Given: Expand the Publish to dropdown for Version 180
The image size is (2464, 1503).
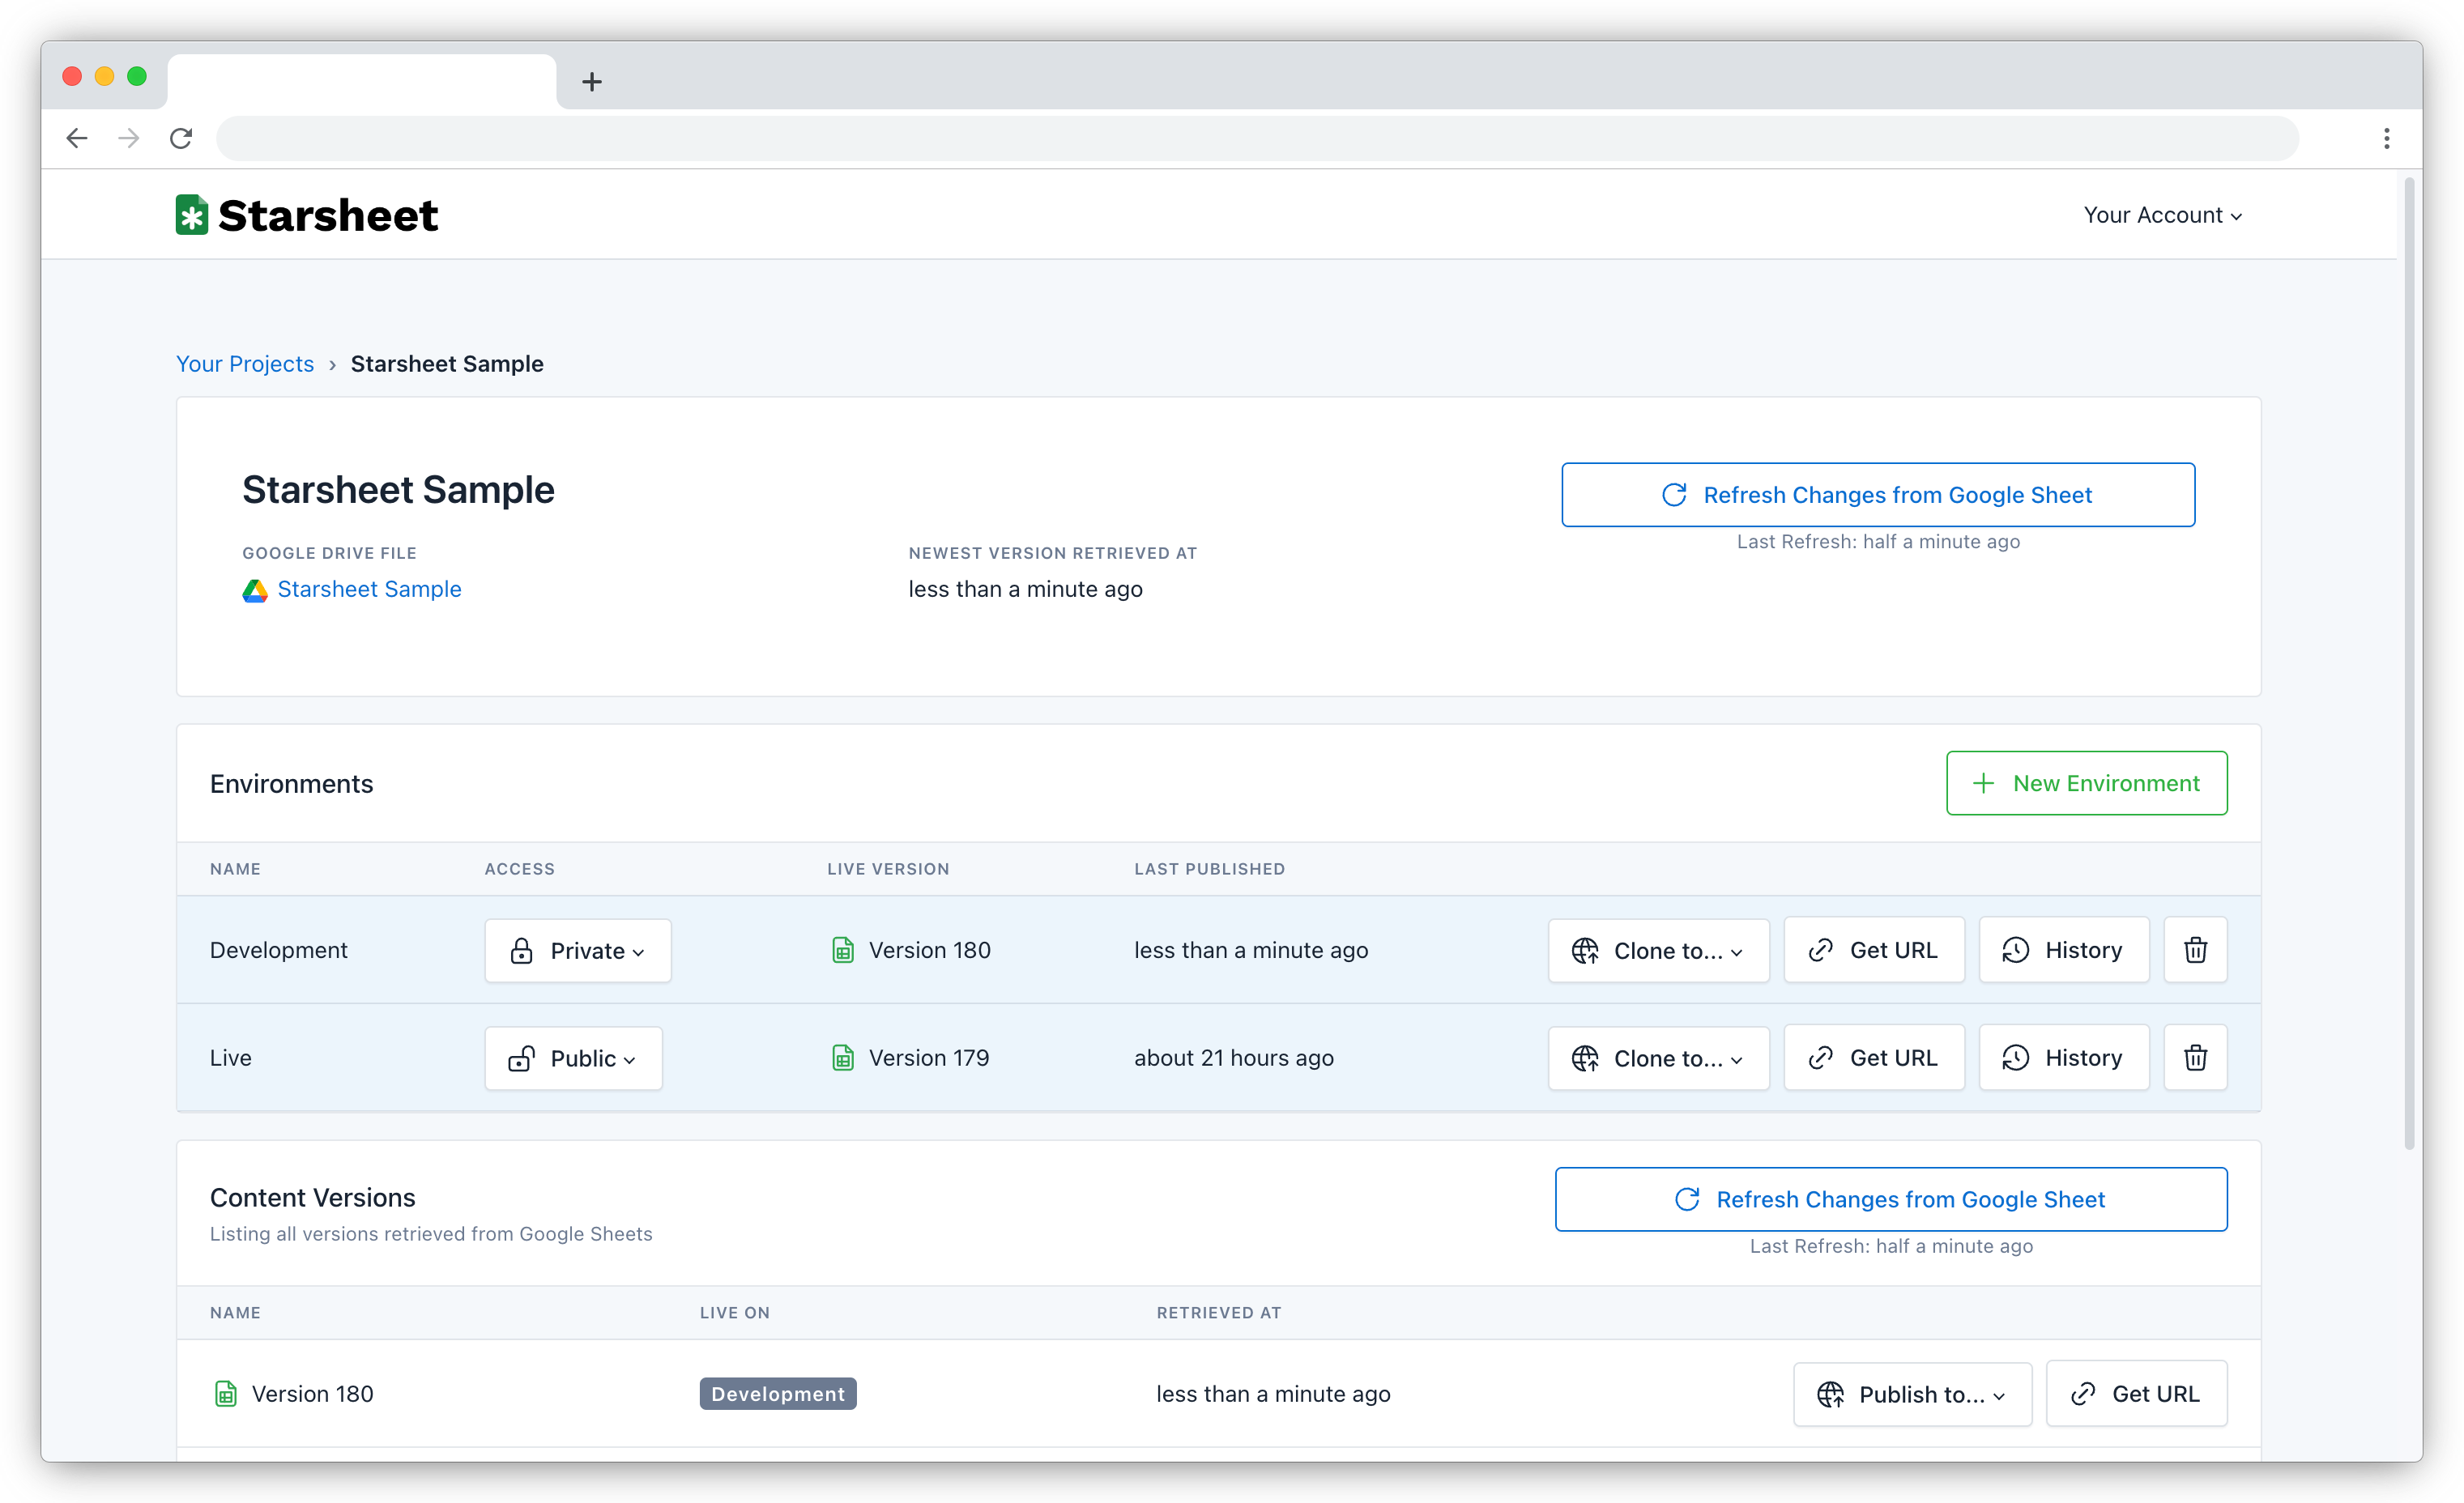Looking at the screenshot, I should click(x=1912, y=1393).
